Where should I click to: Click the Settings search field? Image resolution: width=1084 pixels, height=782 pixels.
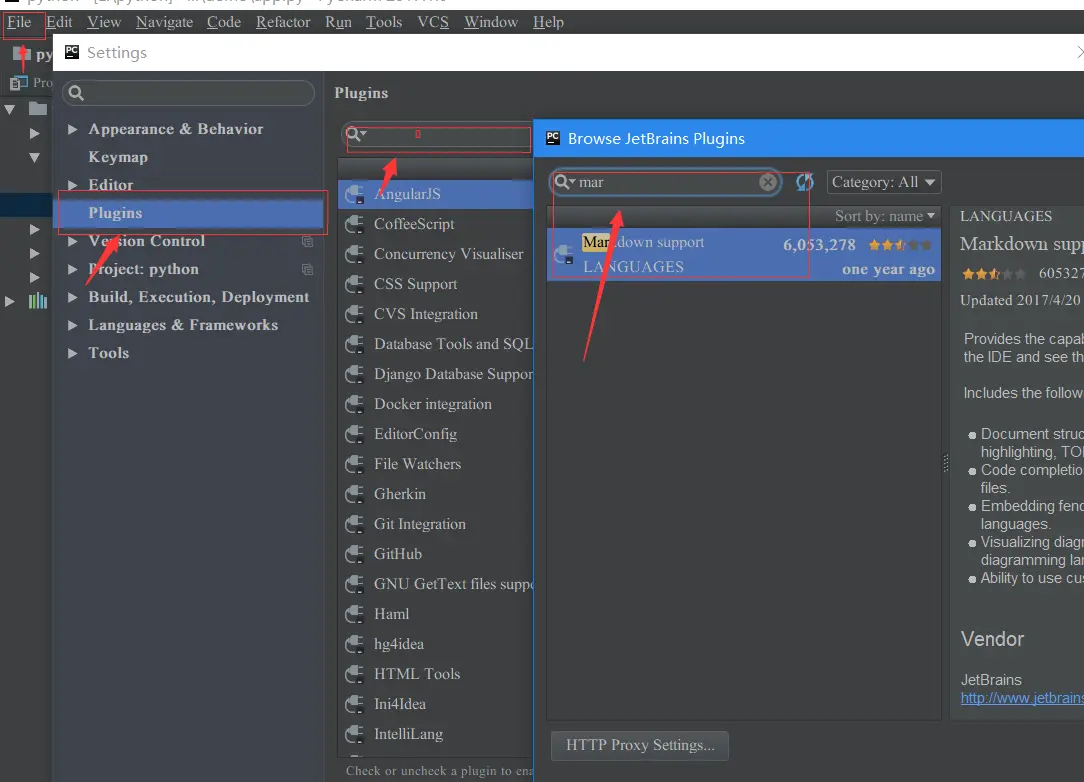tap(188, 93)
